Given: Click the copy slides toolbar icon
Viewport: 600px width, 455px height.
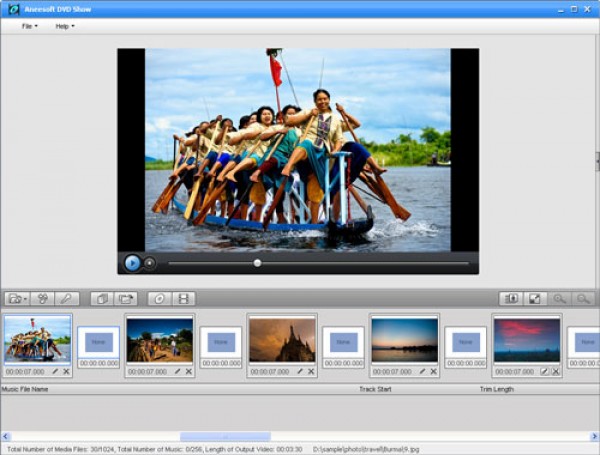Looking at the screenshot, I should [100, 298].
